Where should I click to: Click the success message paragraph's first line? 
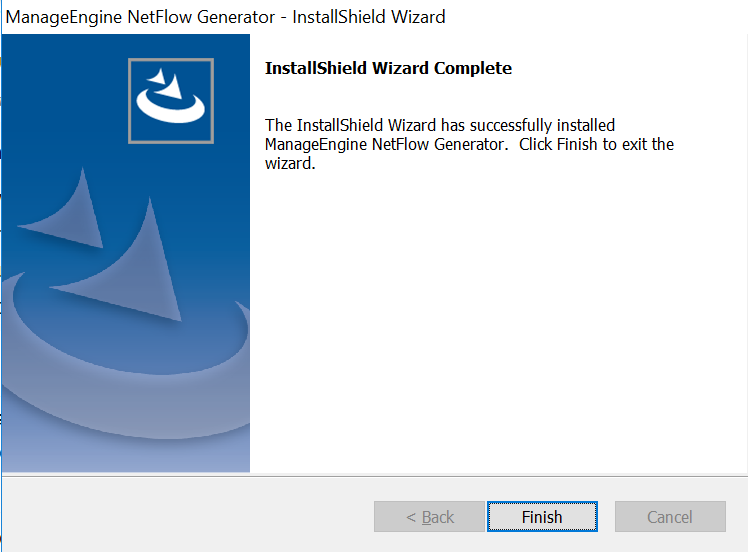[440, 126]
